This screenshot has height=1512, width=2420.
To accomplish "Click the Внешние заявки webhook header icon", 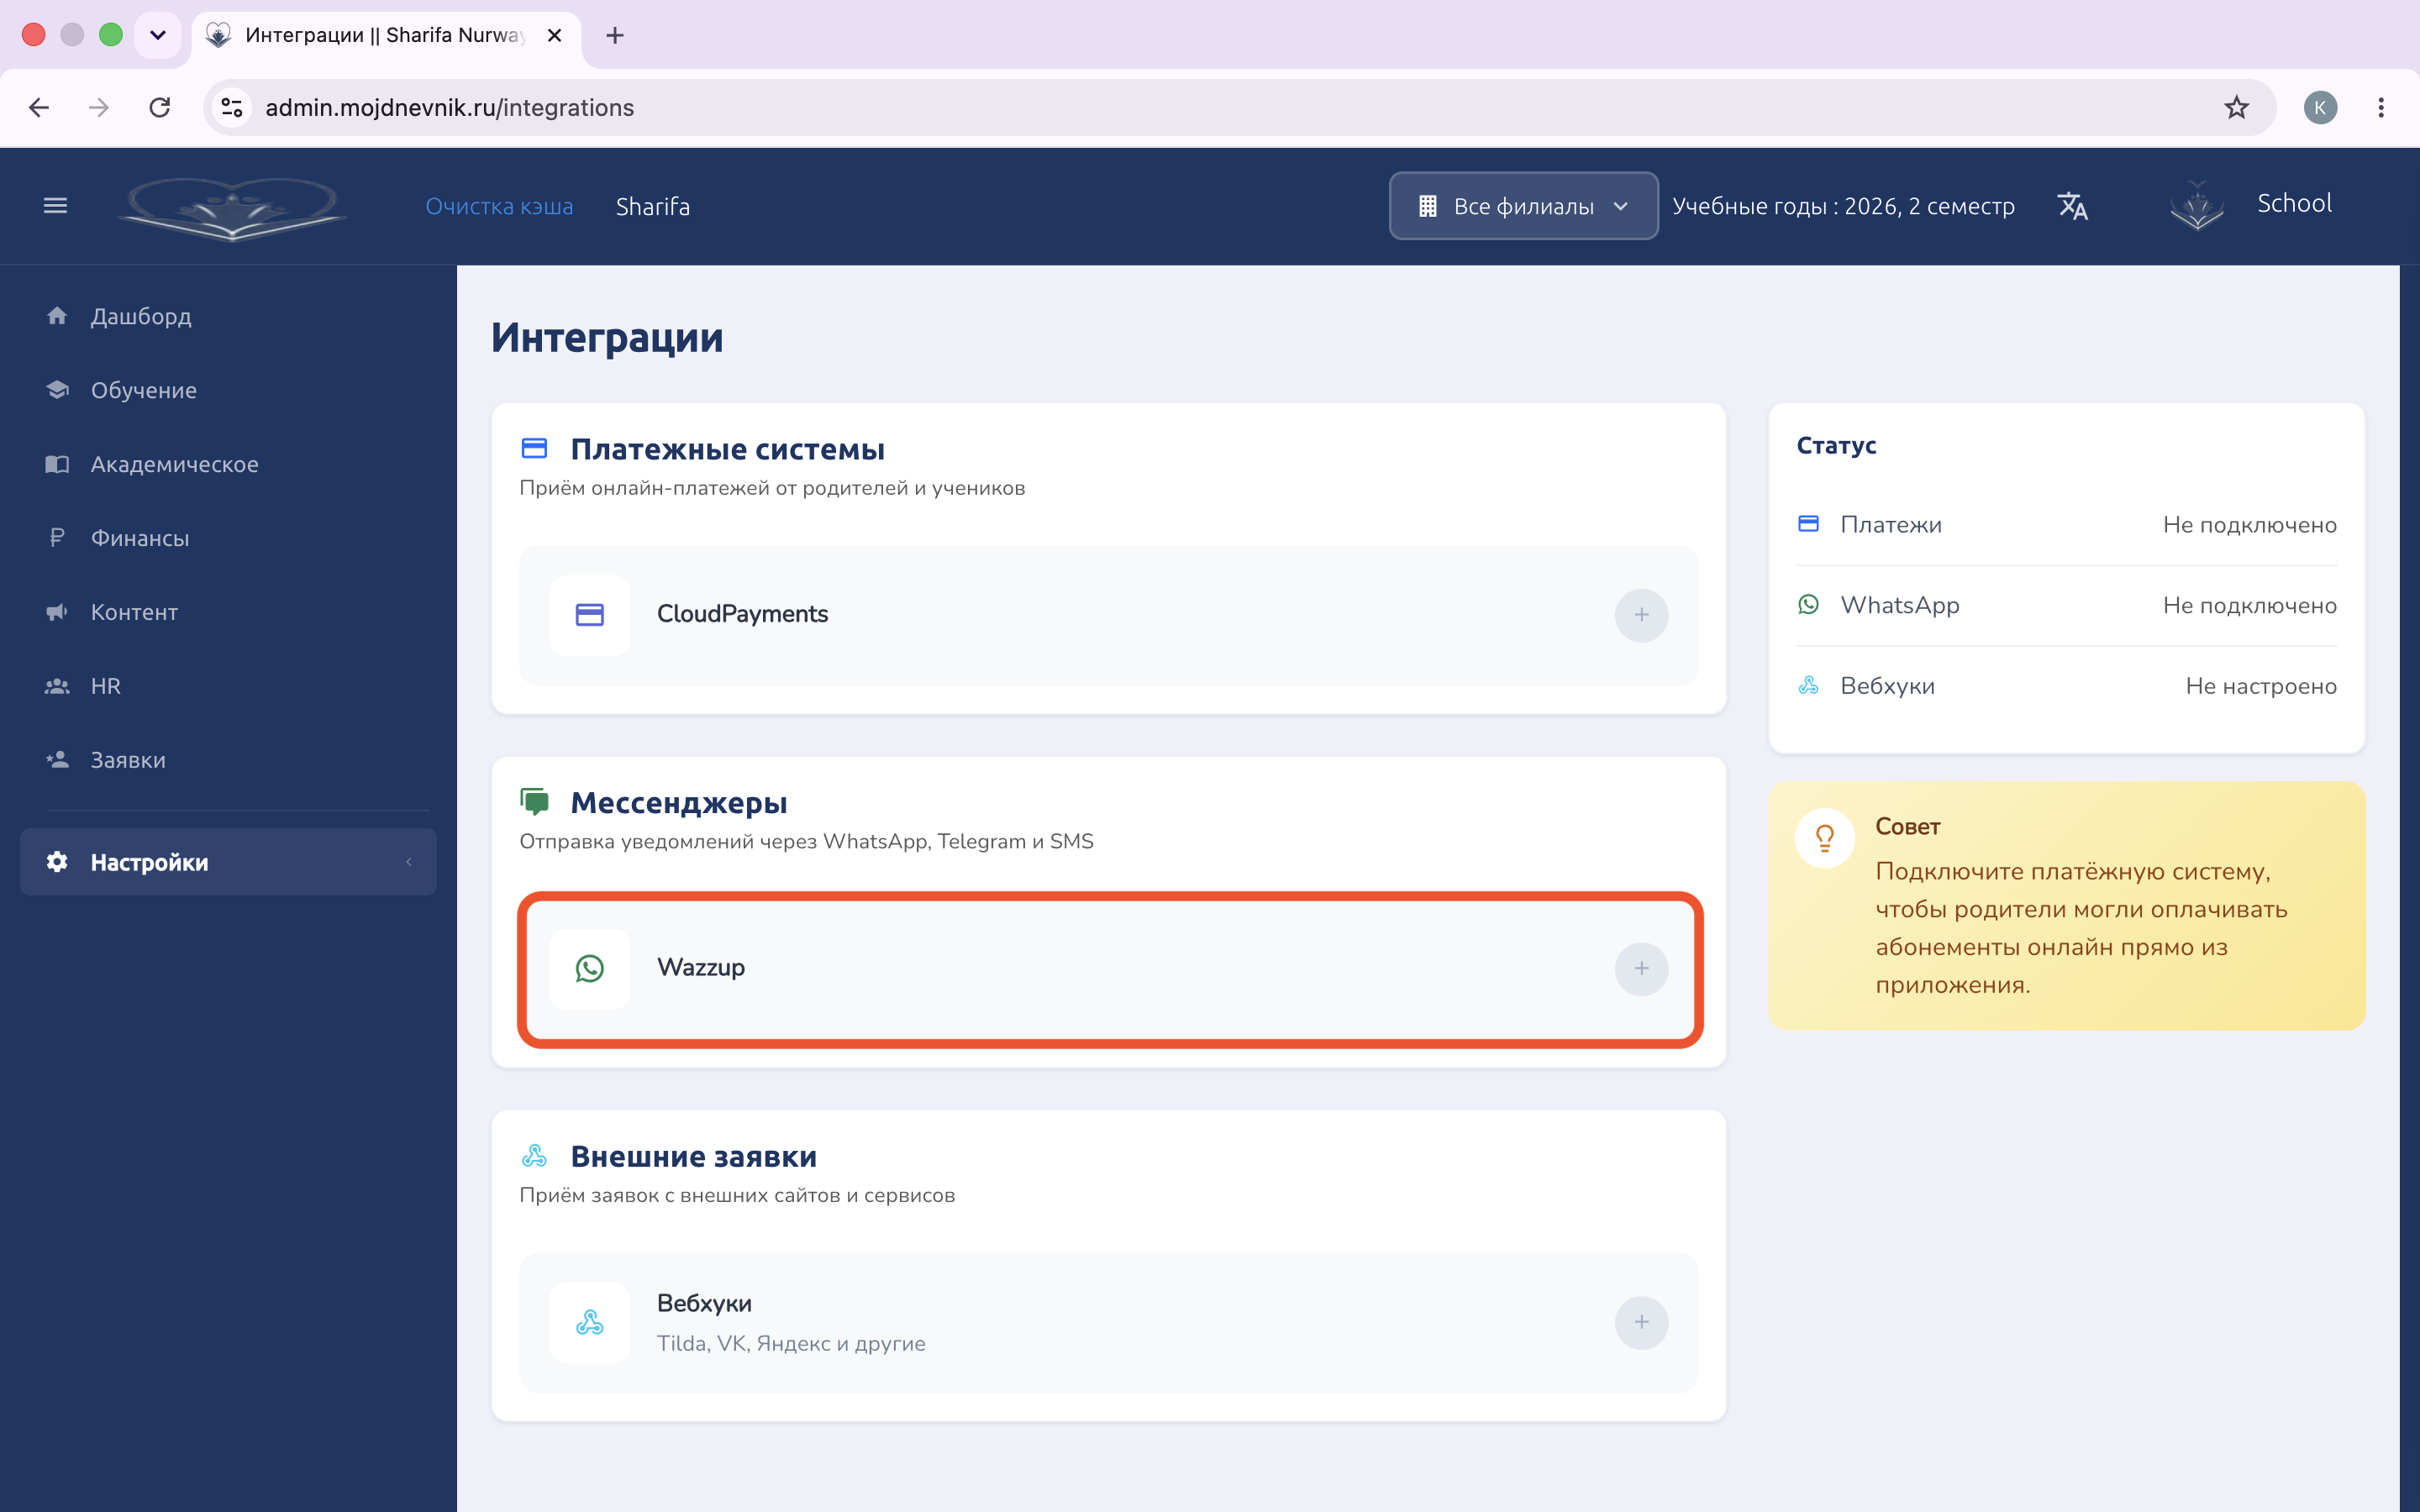I will point(534,1156).
